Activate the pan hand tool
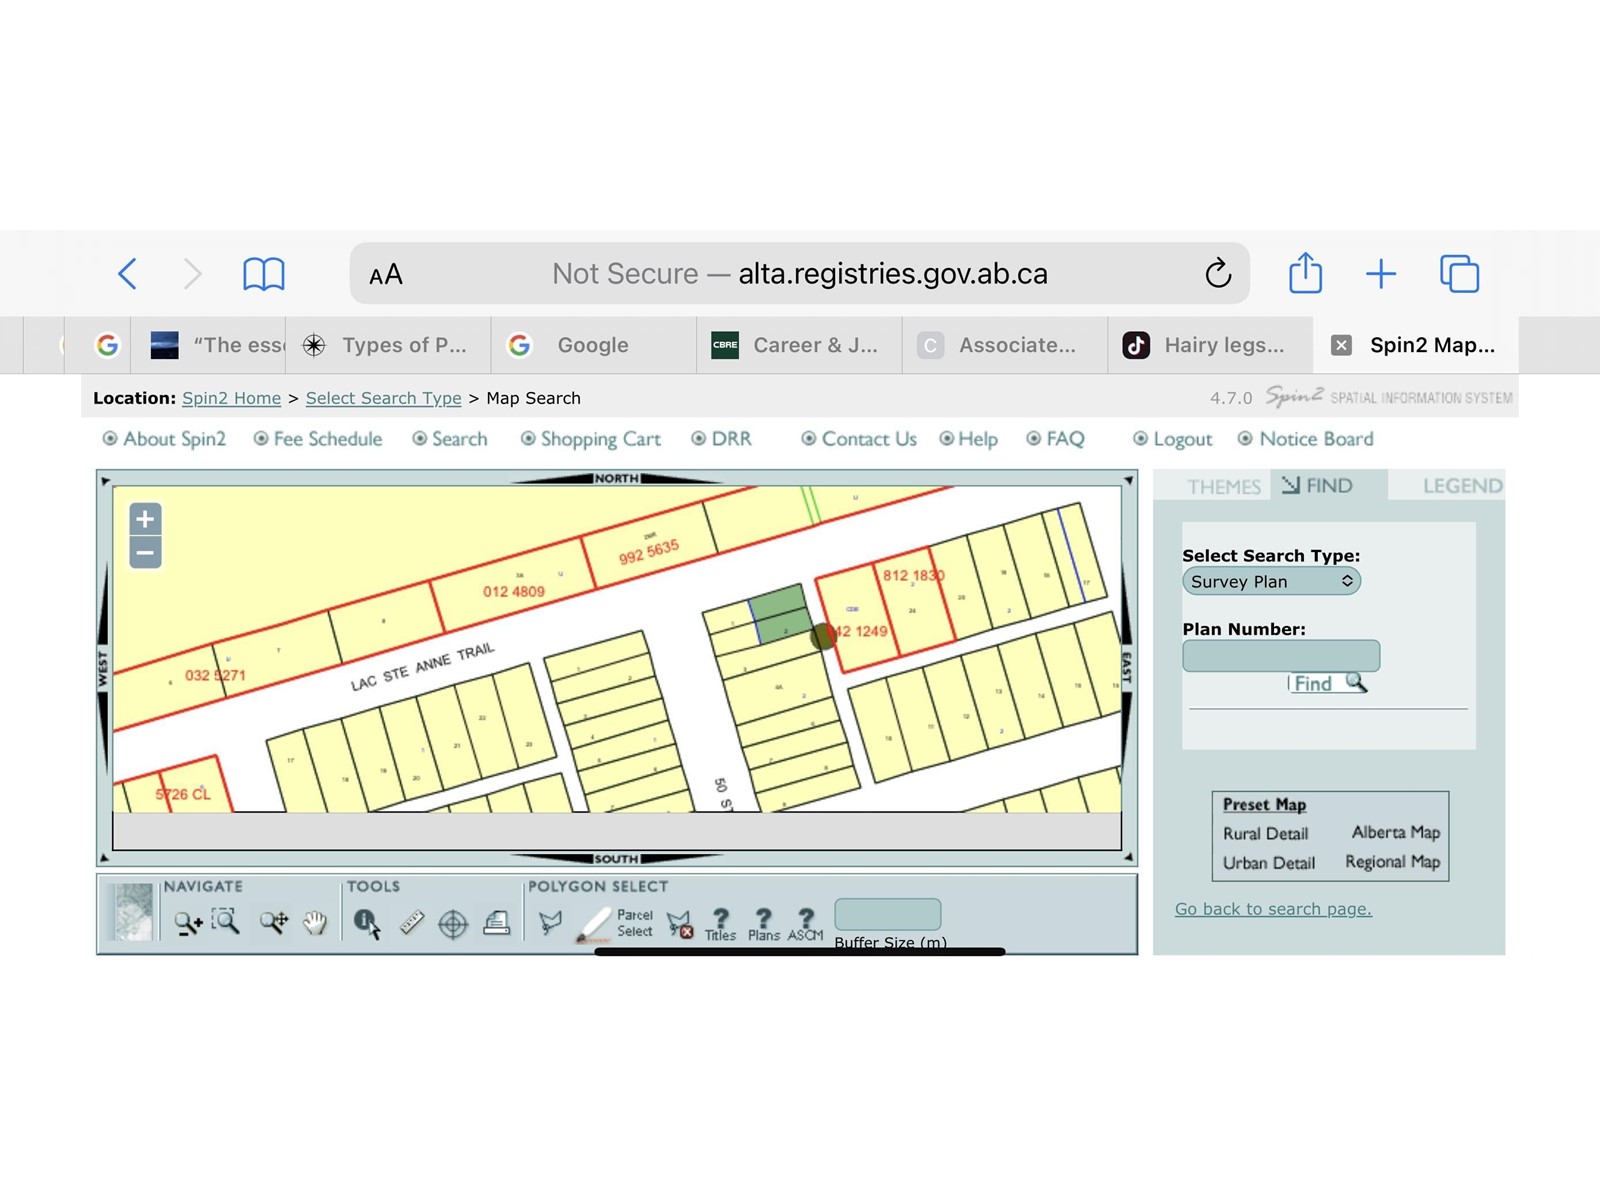Image resolution: width=1600 pixels, height=1200 pixels. tap(315, 922)
